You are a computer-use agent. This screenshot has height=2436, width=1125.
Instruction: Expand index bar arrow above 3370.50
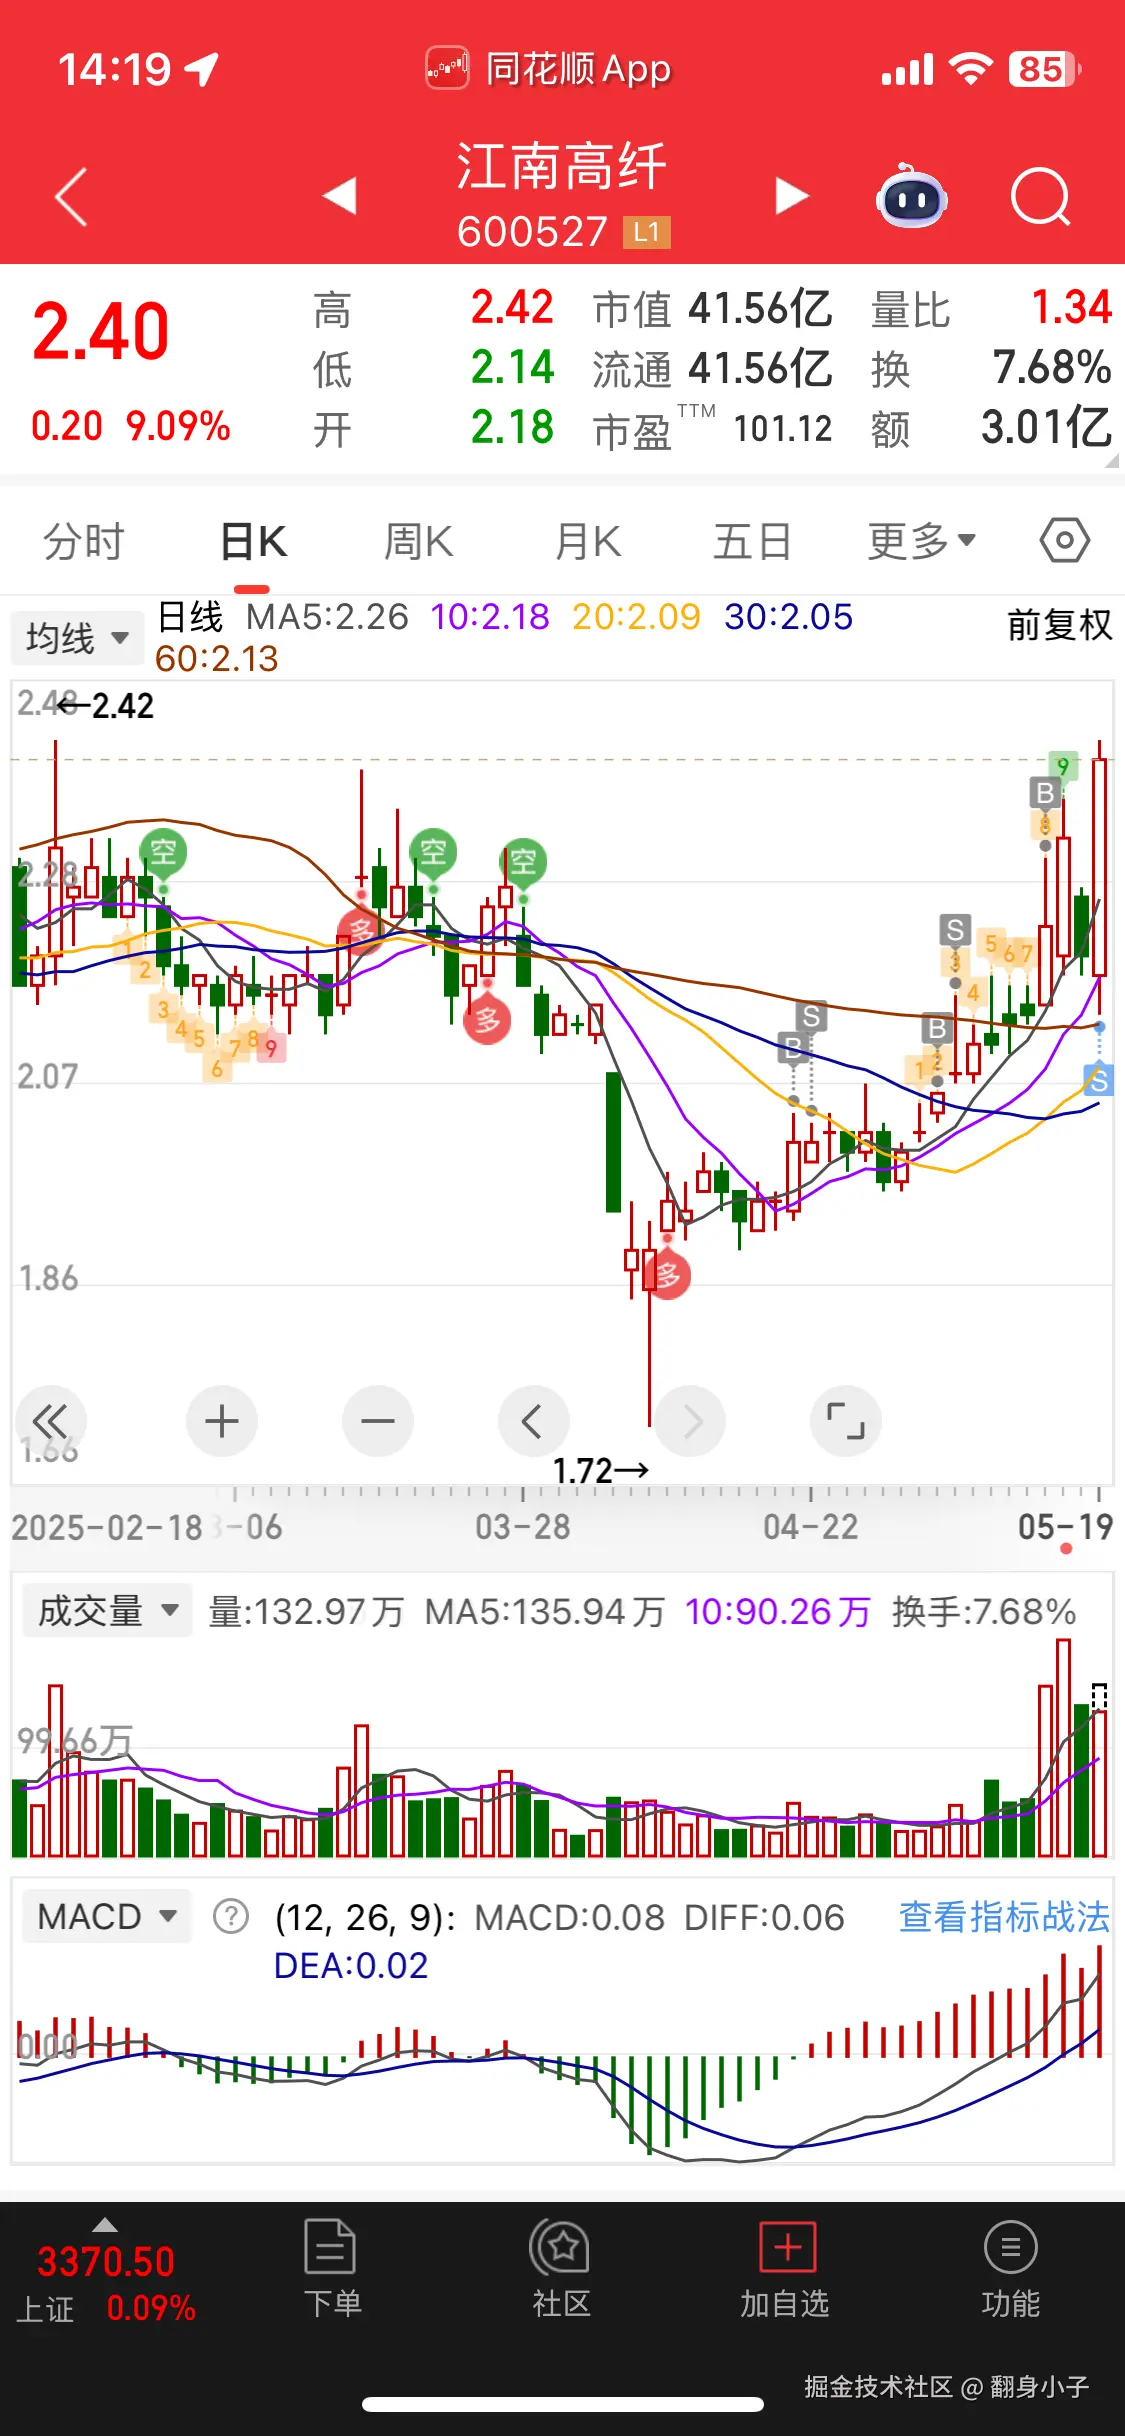105,2225
